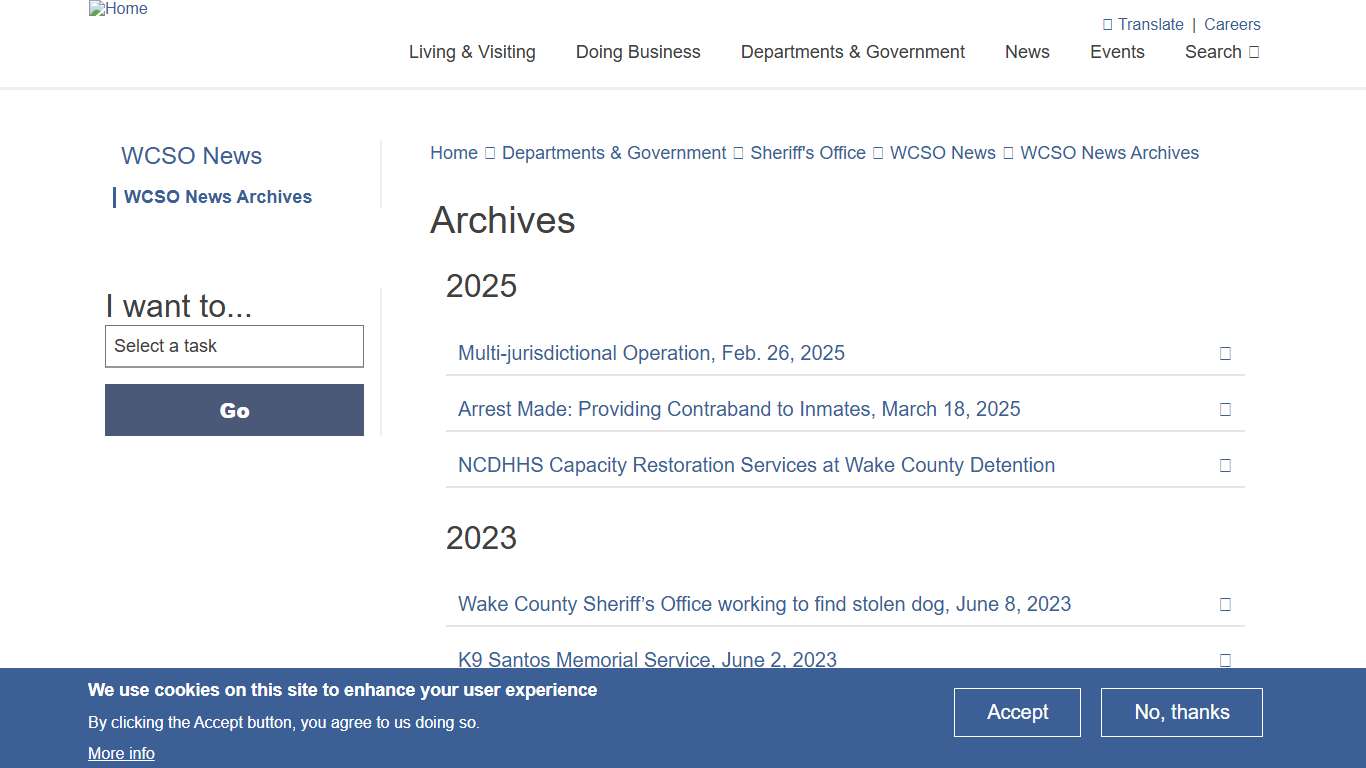Click the Home logo image
This screenshot has height=768, width=1366.
point(118,9)
